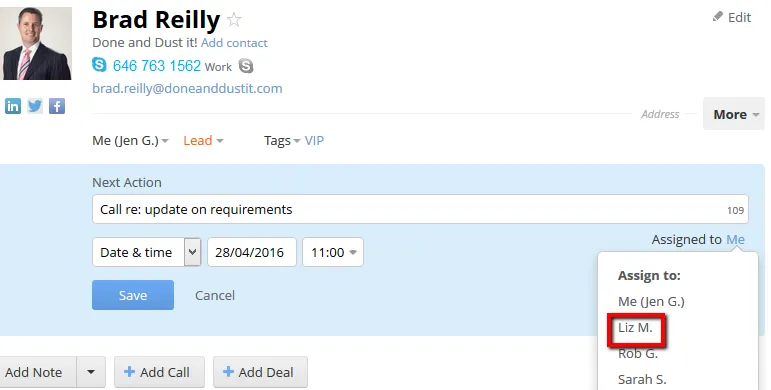Click the pencil Edit icon
The width and height of the screenshot is (771, 390).
click(x=718, y=17)
